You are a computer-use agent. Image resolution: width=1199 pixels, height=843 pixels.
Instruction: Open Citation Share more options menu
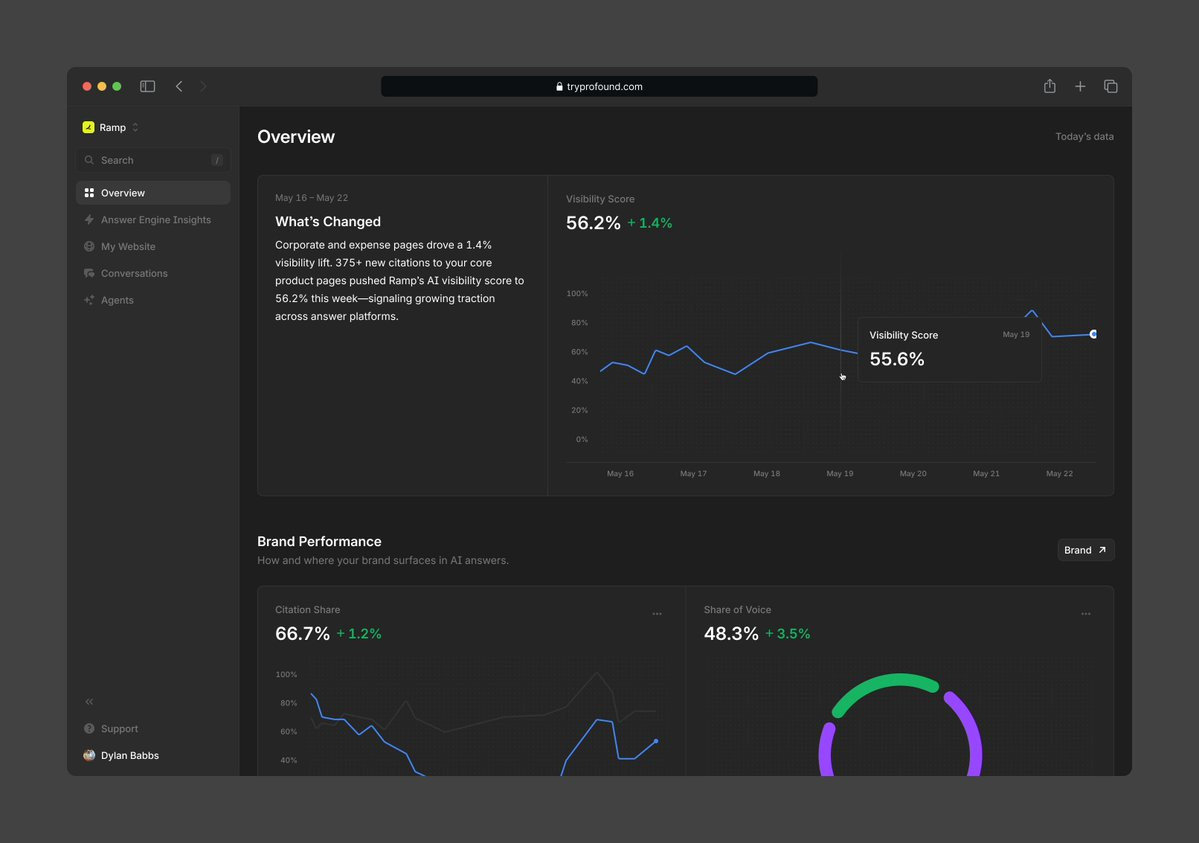coord(657,614)
